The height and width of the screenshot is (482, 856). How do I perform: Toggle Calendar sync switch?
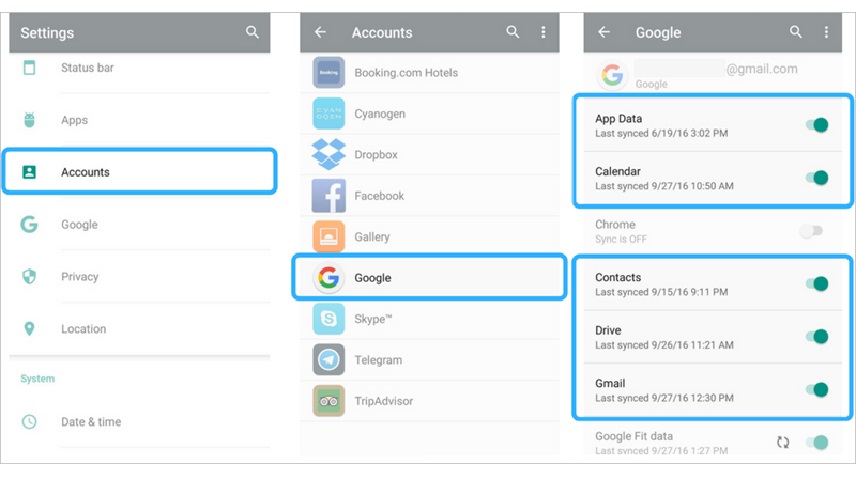817,177
